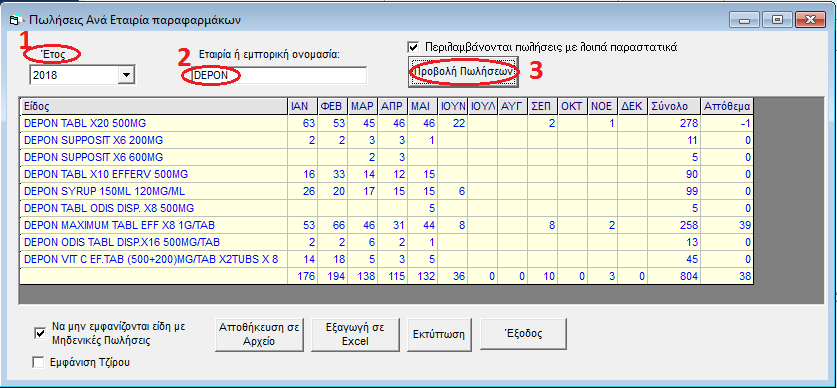Select row DEPON VIT C EF.TAB
Screen dimensions: 837x388
tap(386, 259)
